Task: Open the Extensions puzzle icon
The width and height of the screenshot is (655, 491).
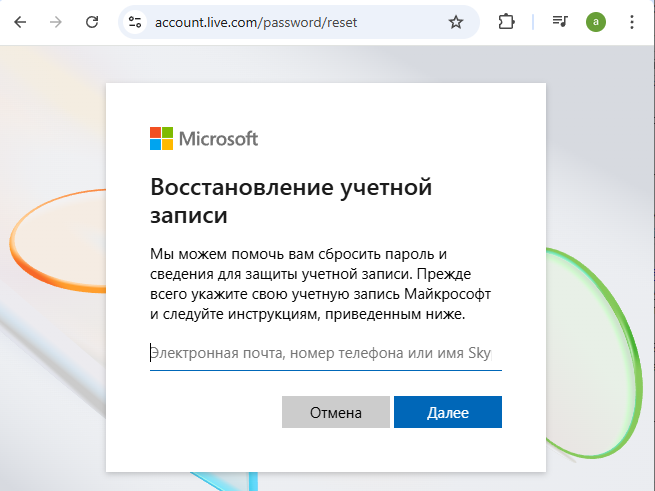Action: 506,22
